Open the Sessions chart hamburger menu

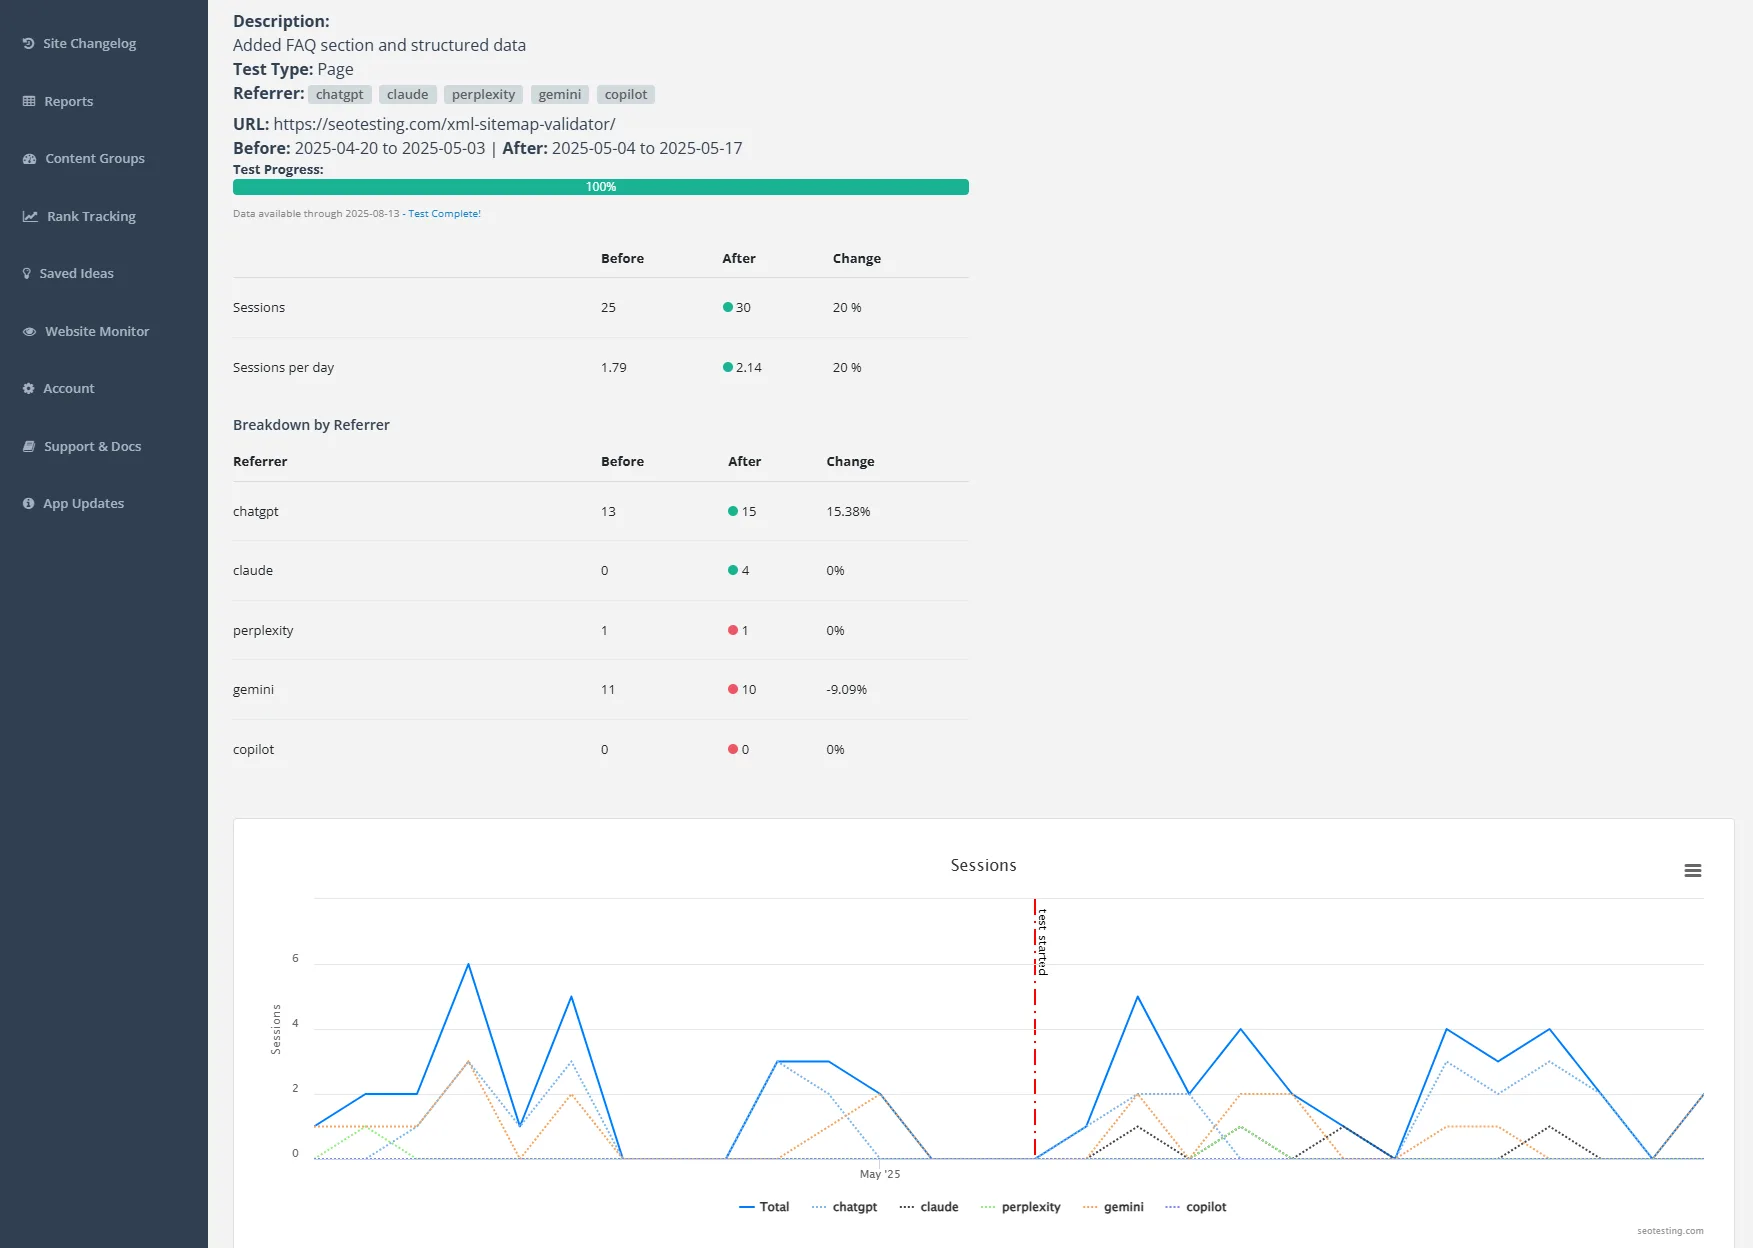1692,871
